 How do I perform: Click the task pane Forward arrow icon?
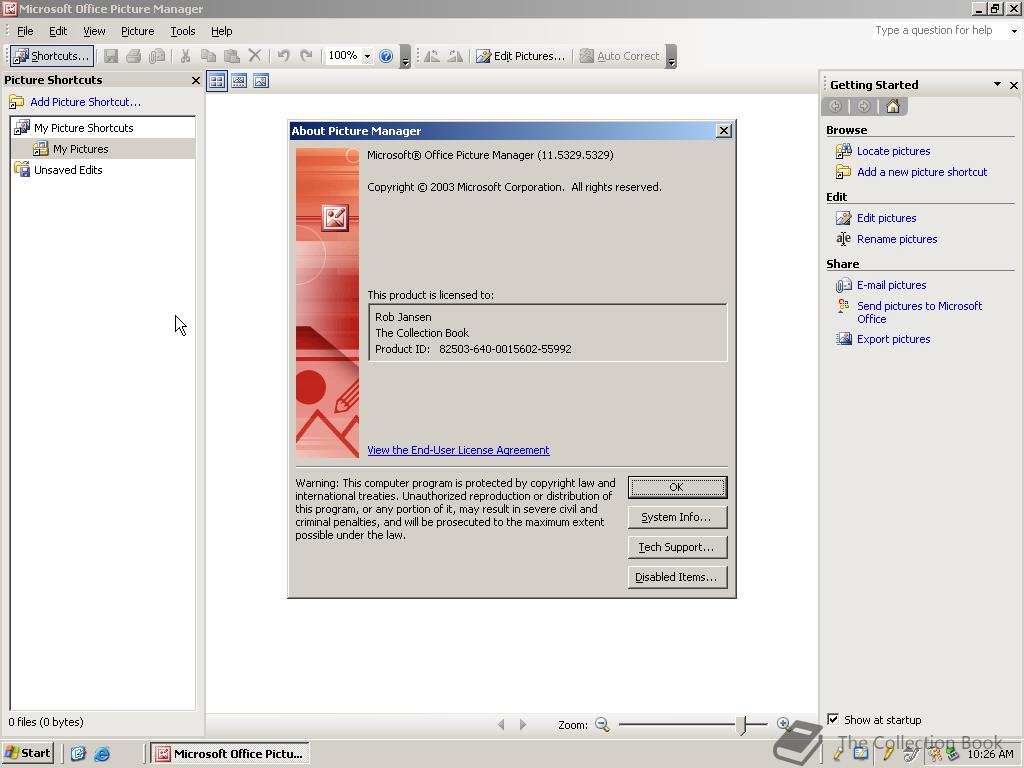(x=864, y=106)
